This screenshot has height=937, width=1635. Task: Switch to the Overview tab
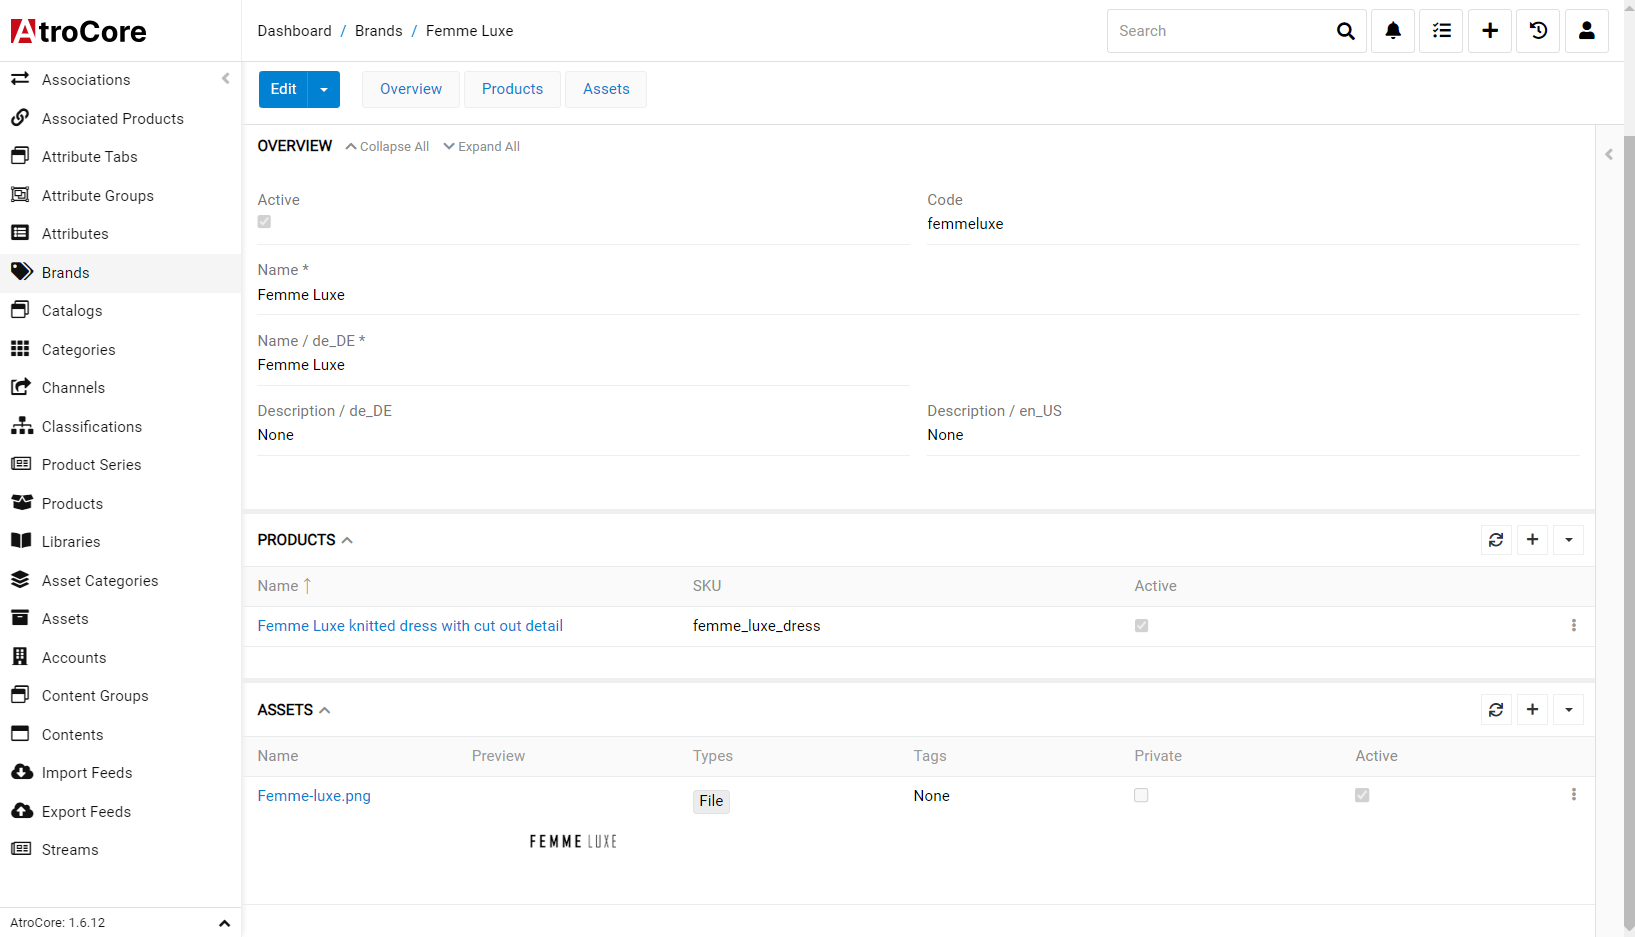coord(411,89)
